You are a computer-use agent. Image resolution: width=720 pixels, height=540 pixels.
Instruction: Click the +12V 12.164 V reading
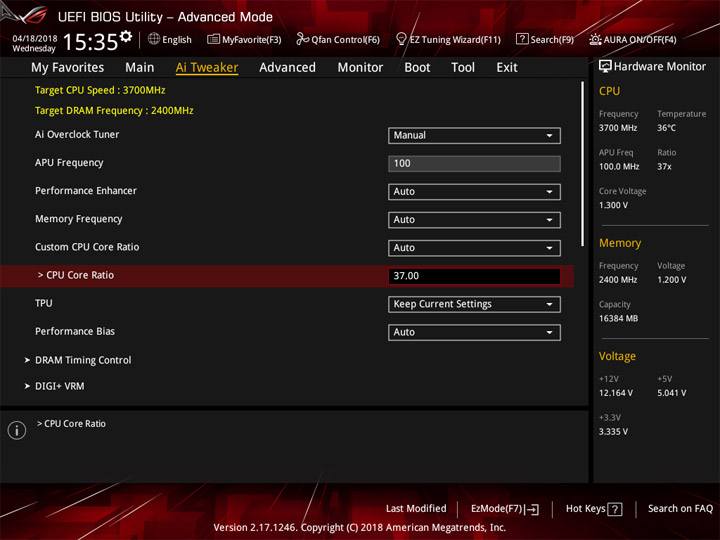click(x=616, y=393)
